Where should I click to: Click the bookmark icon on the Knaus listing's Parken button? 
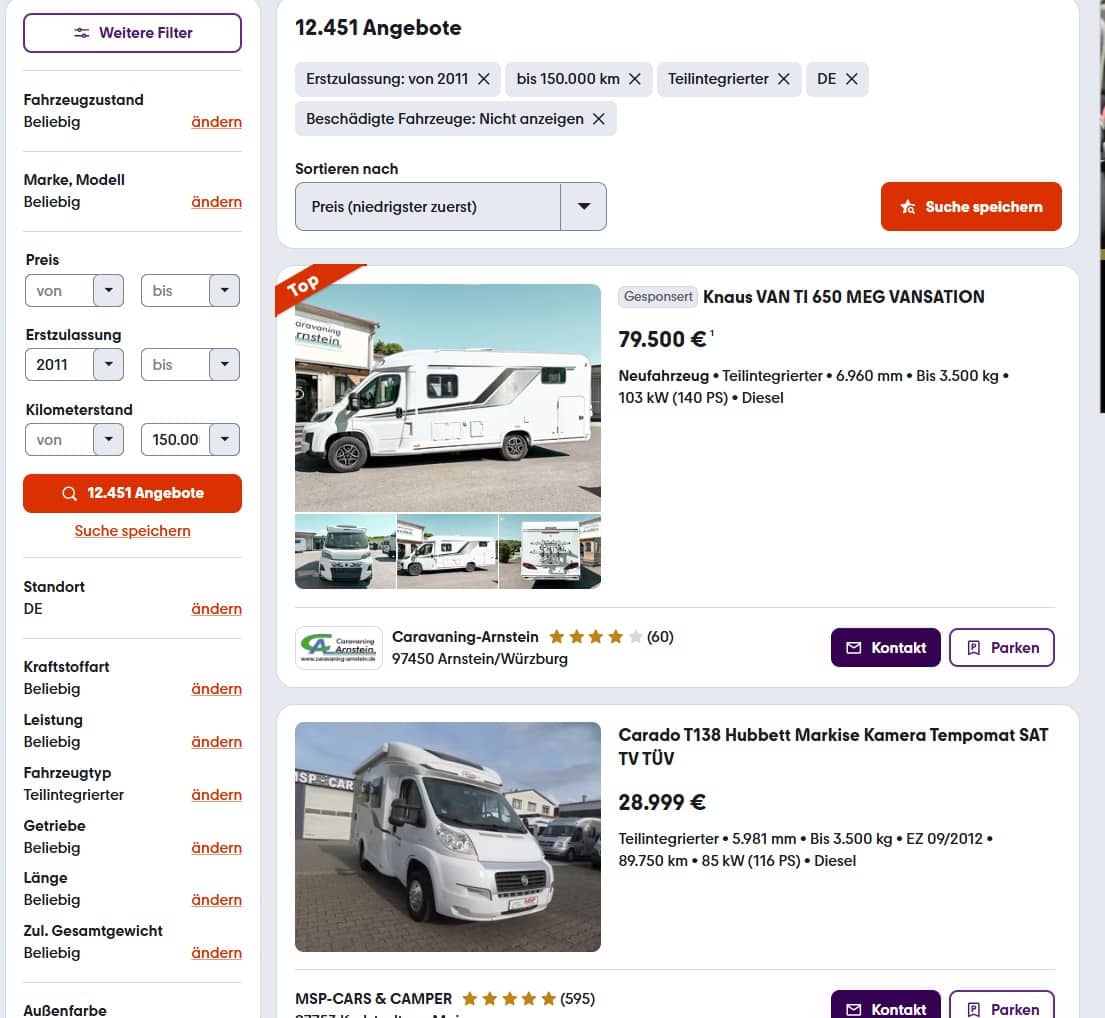(x=974, y=647)
